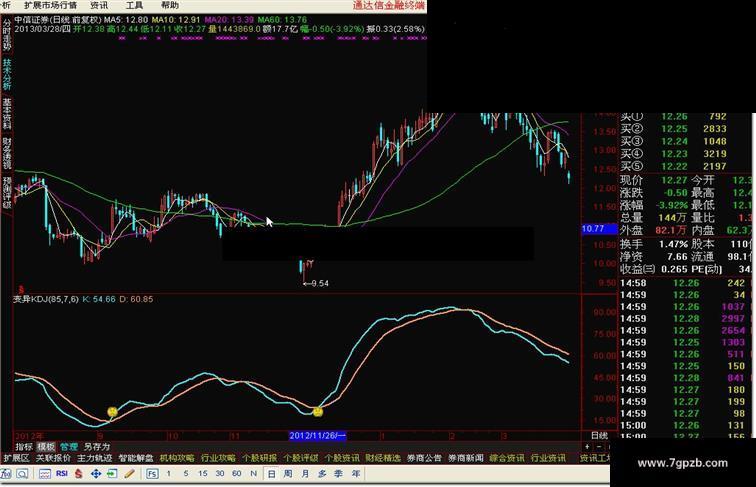Open the 行业攻略 tab
Viewport: 756px width, 487px height.
tap(218, 458)
